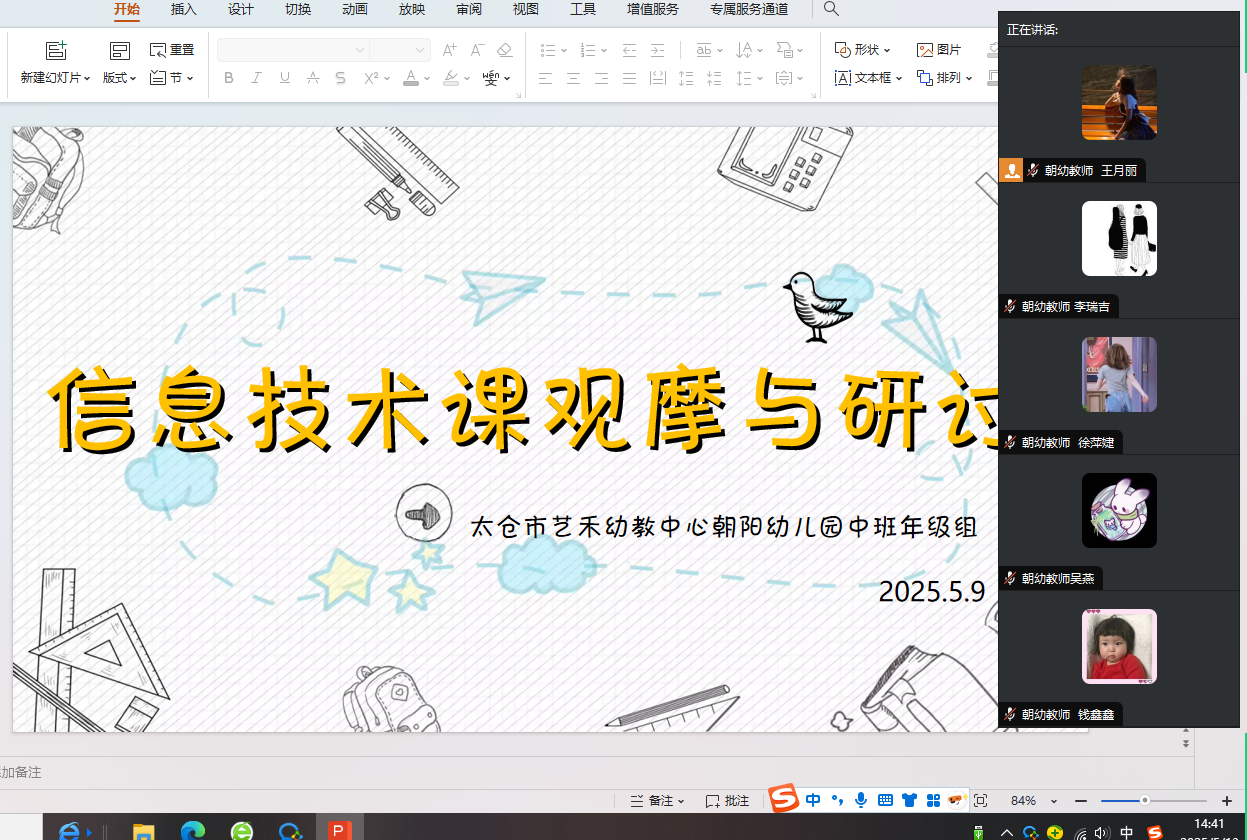Open the 版式 layout dropdown

click(x=120, y=77)
